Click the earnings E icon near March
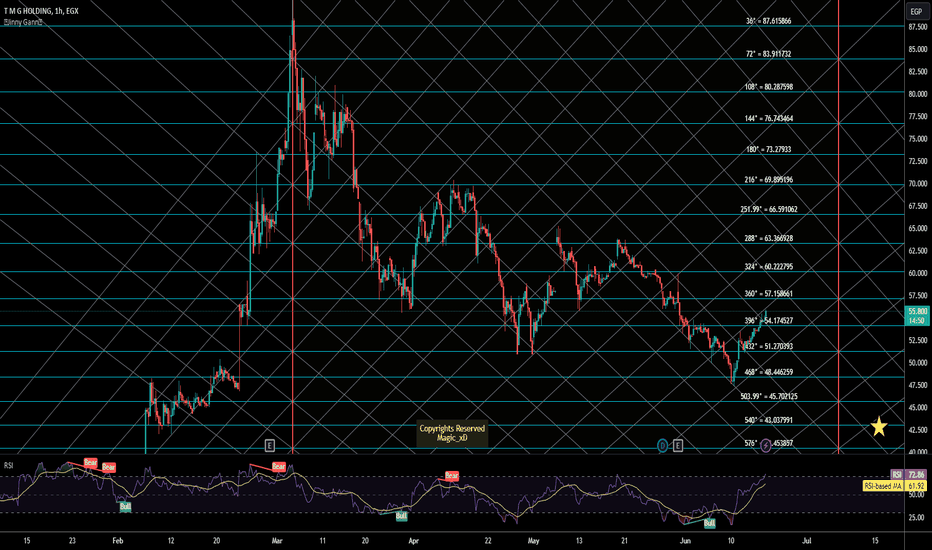 [269, 445]
